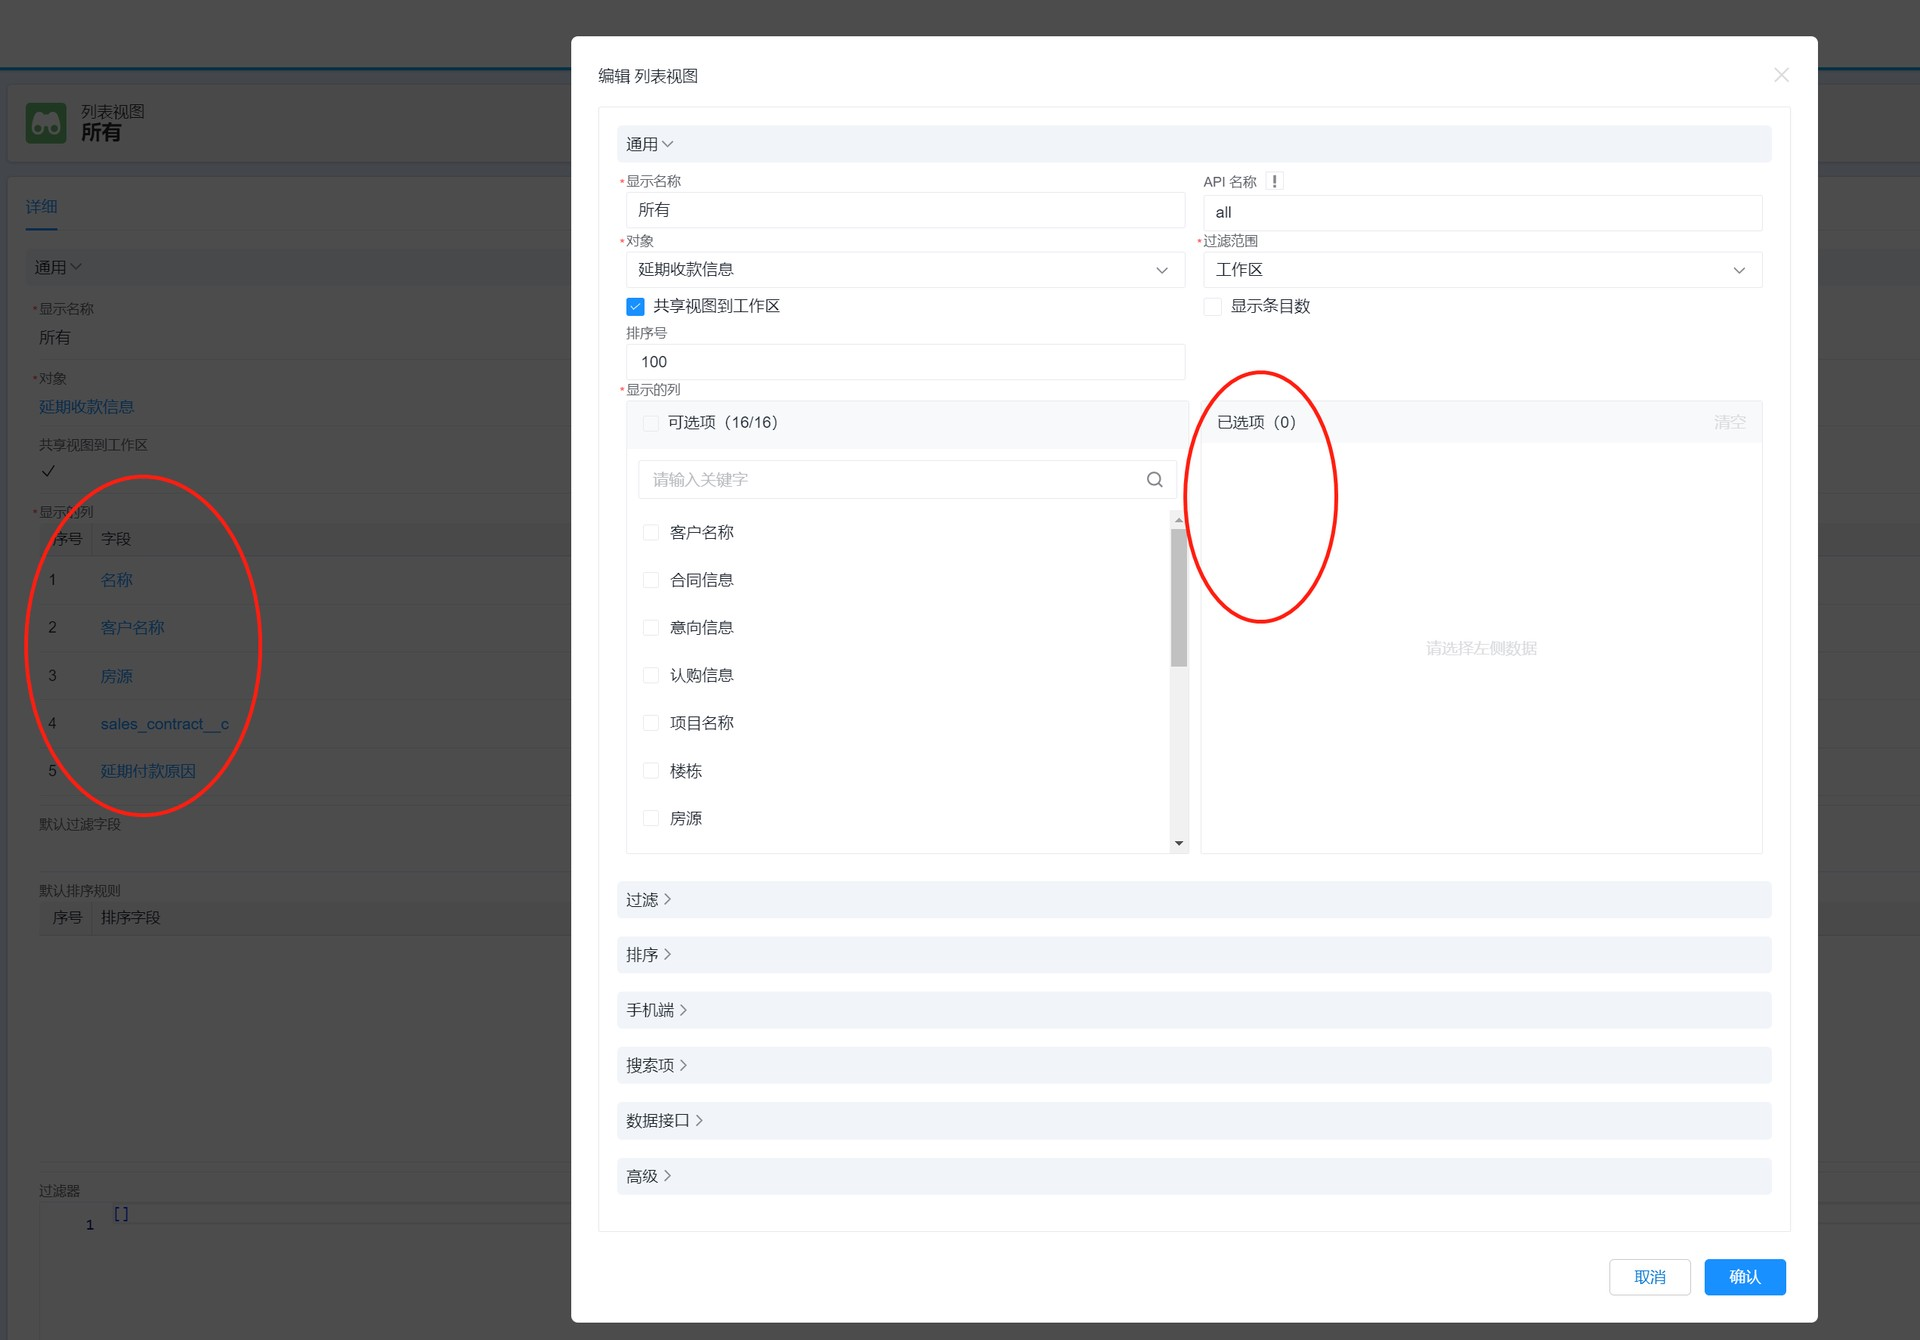Screen dimensions: 1920x1340
Task: Check the 客户名称 option
Action: 651,532
